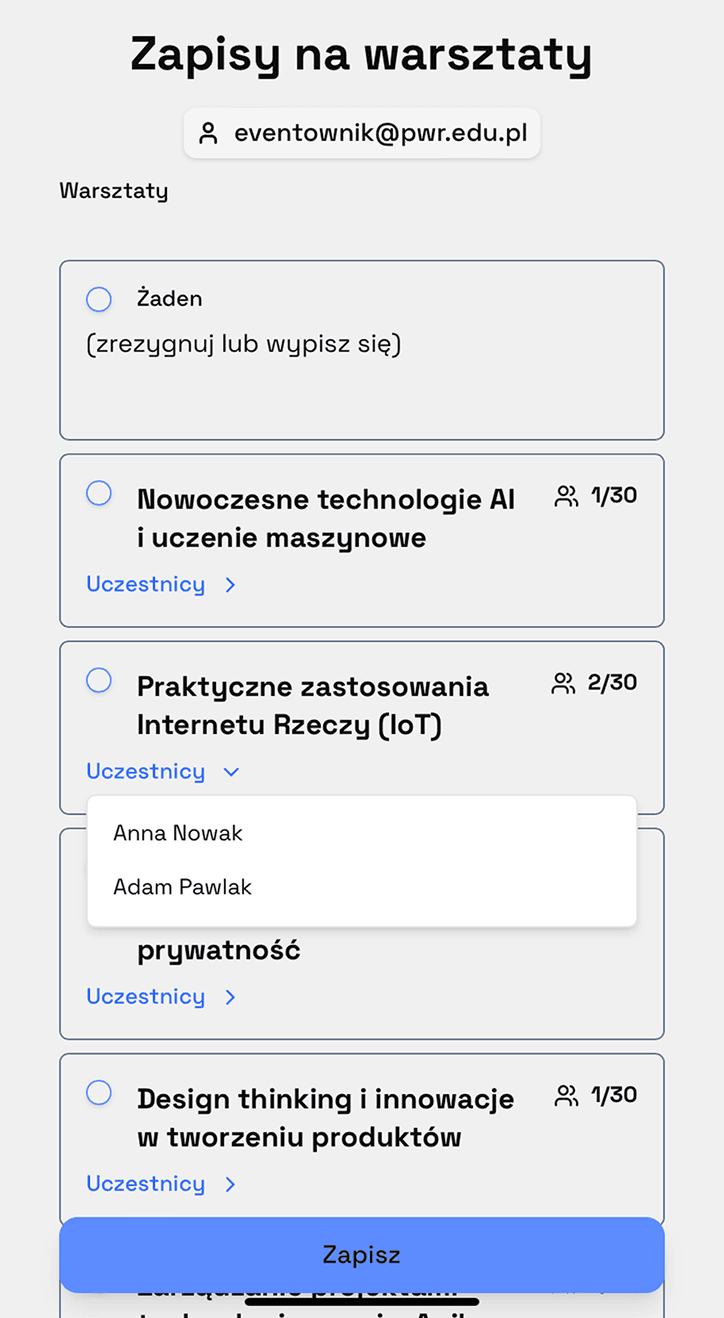Pick the Design thinking i innowacje radio
The height and width of the screenshot is (1318, 724).
tap(99, 1092)
